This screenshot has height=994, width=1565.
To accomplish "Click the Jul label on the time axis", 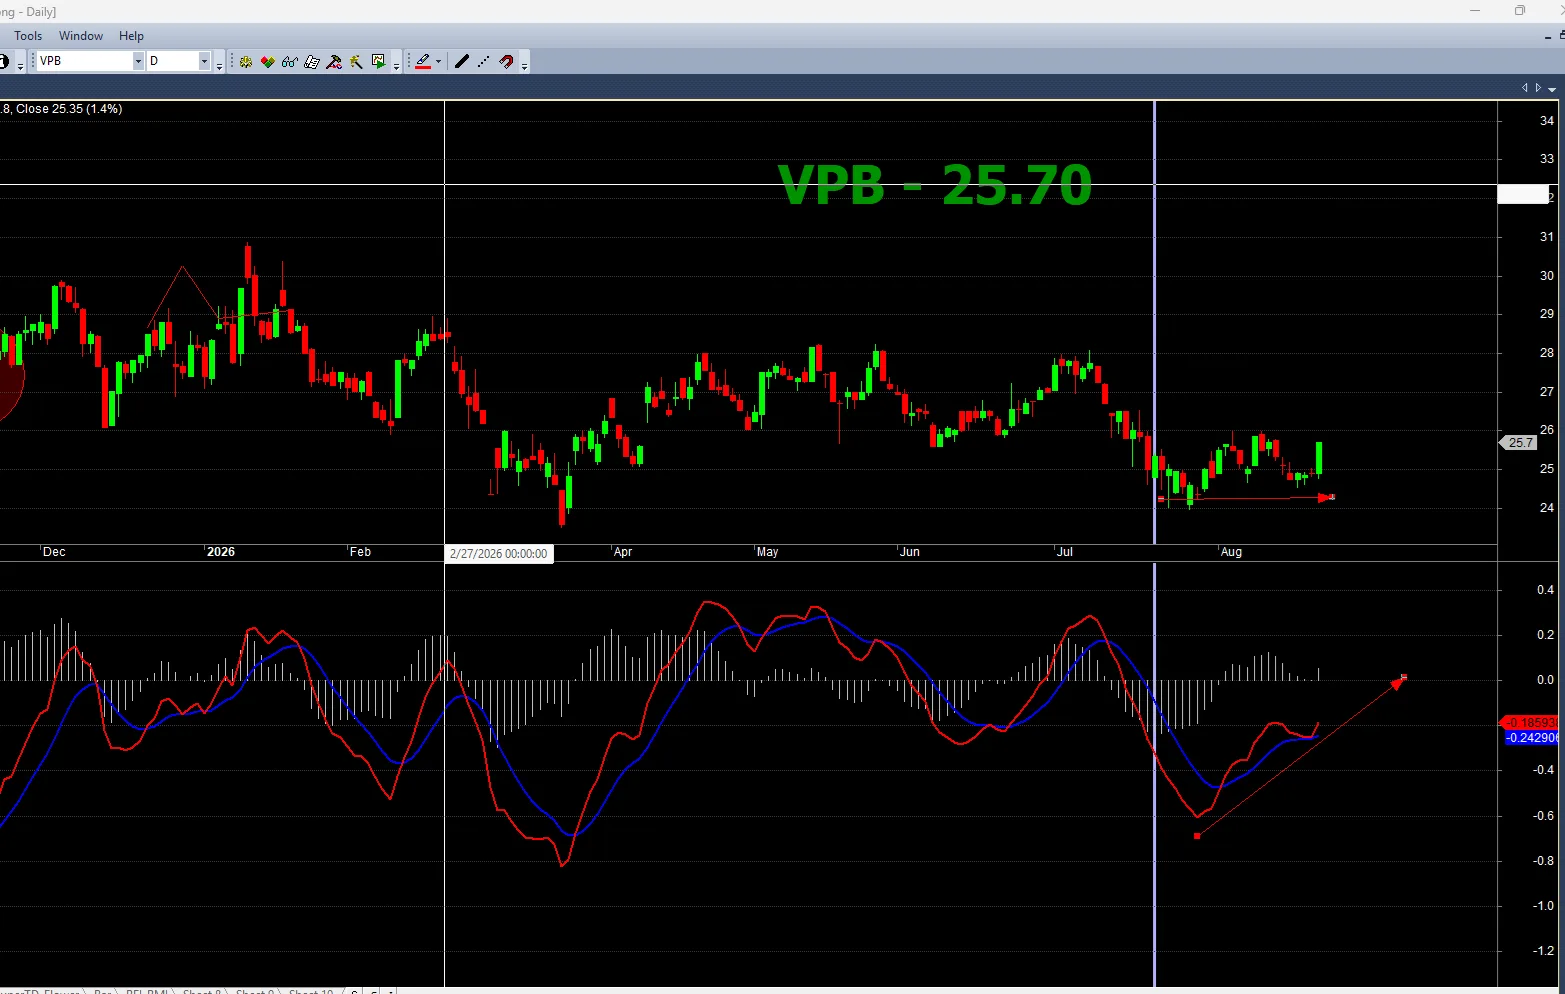I will tap(1065, 552).
